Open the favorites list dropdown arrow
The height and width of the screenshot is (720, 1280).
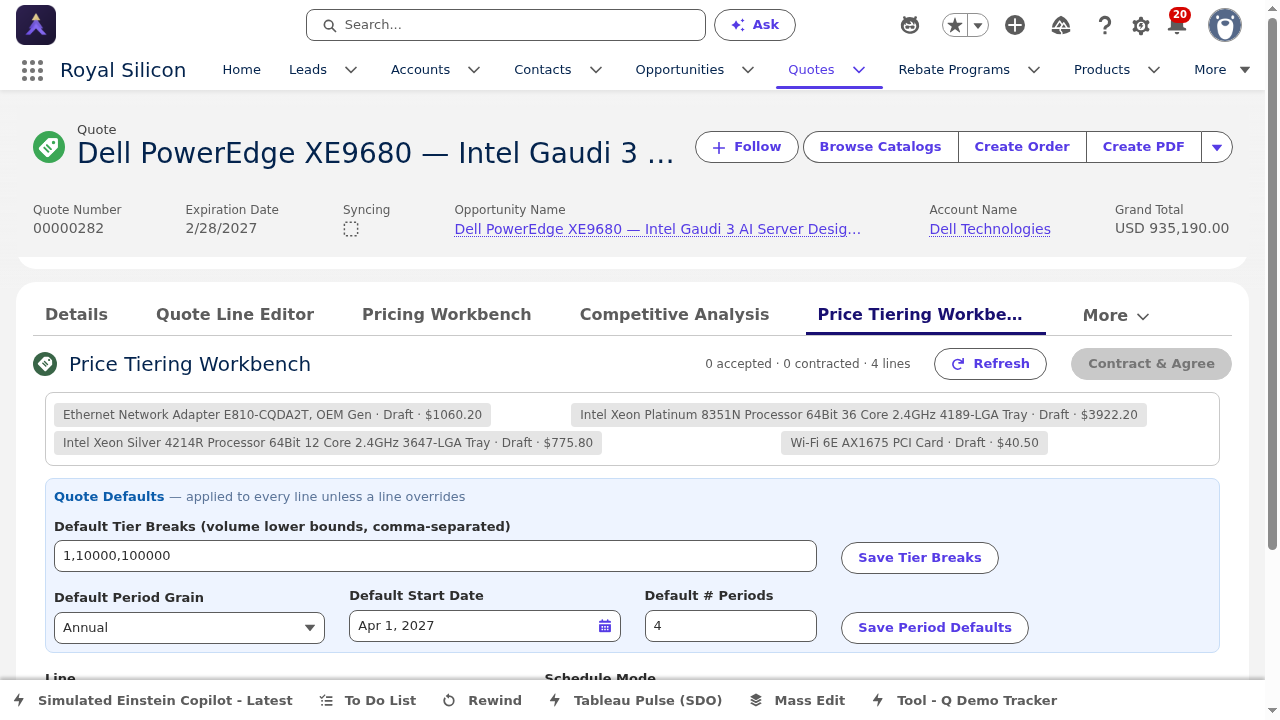(x=979, y=25)
